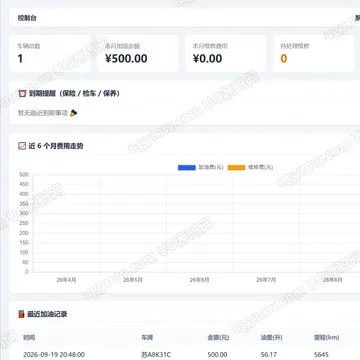Click the 加油费(元) legend label
This screenshot has width=360, height=360.
[x=211, y=167]
